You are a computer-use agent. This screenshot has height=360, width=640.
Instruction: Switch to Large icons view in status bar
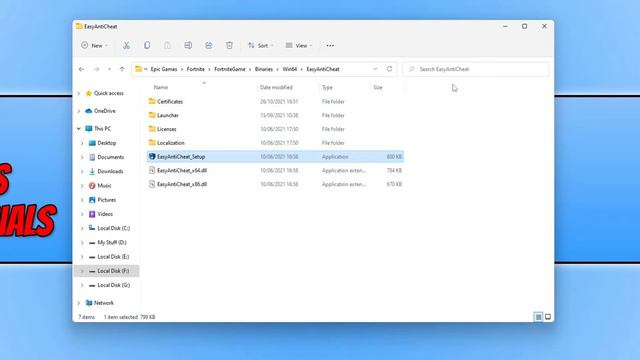click(x=548, y=317)
